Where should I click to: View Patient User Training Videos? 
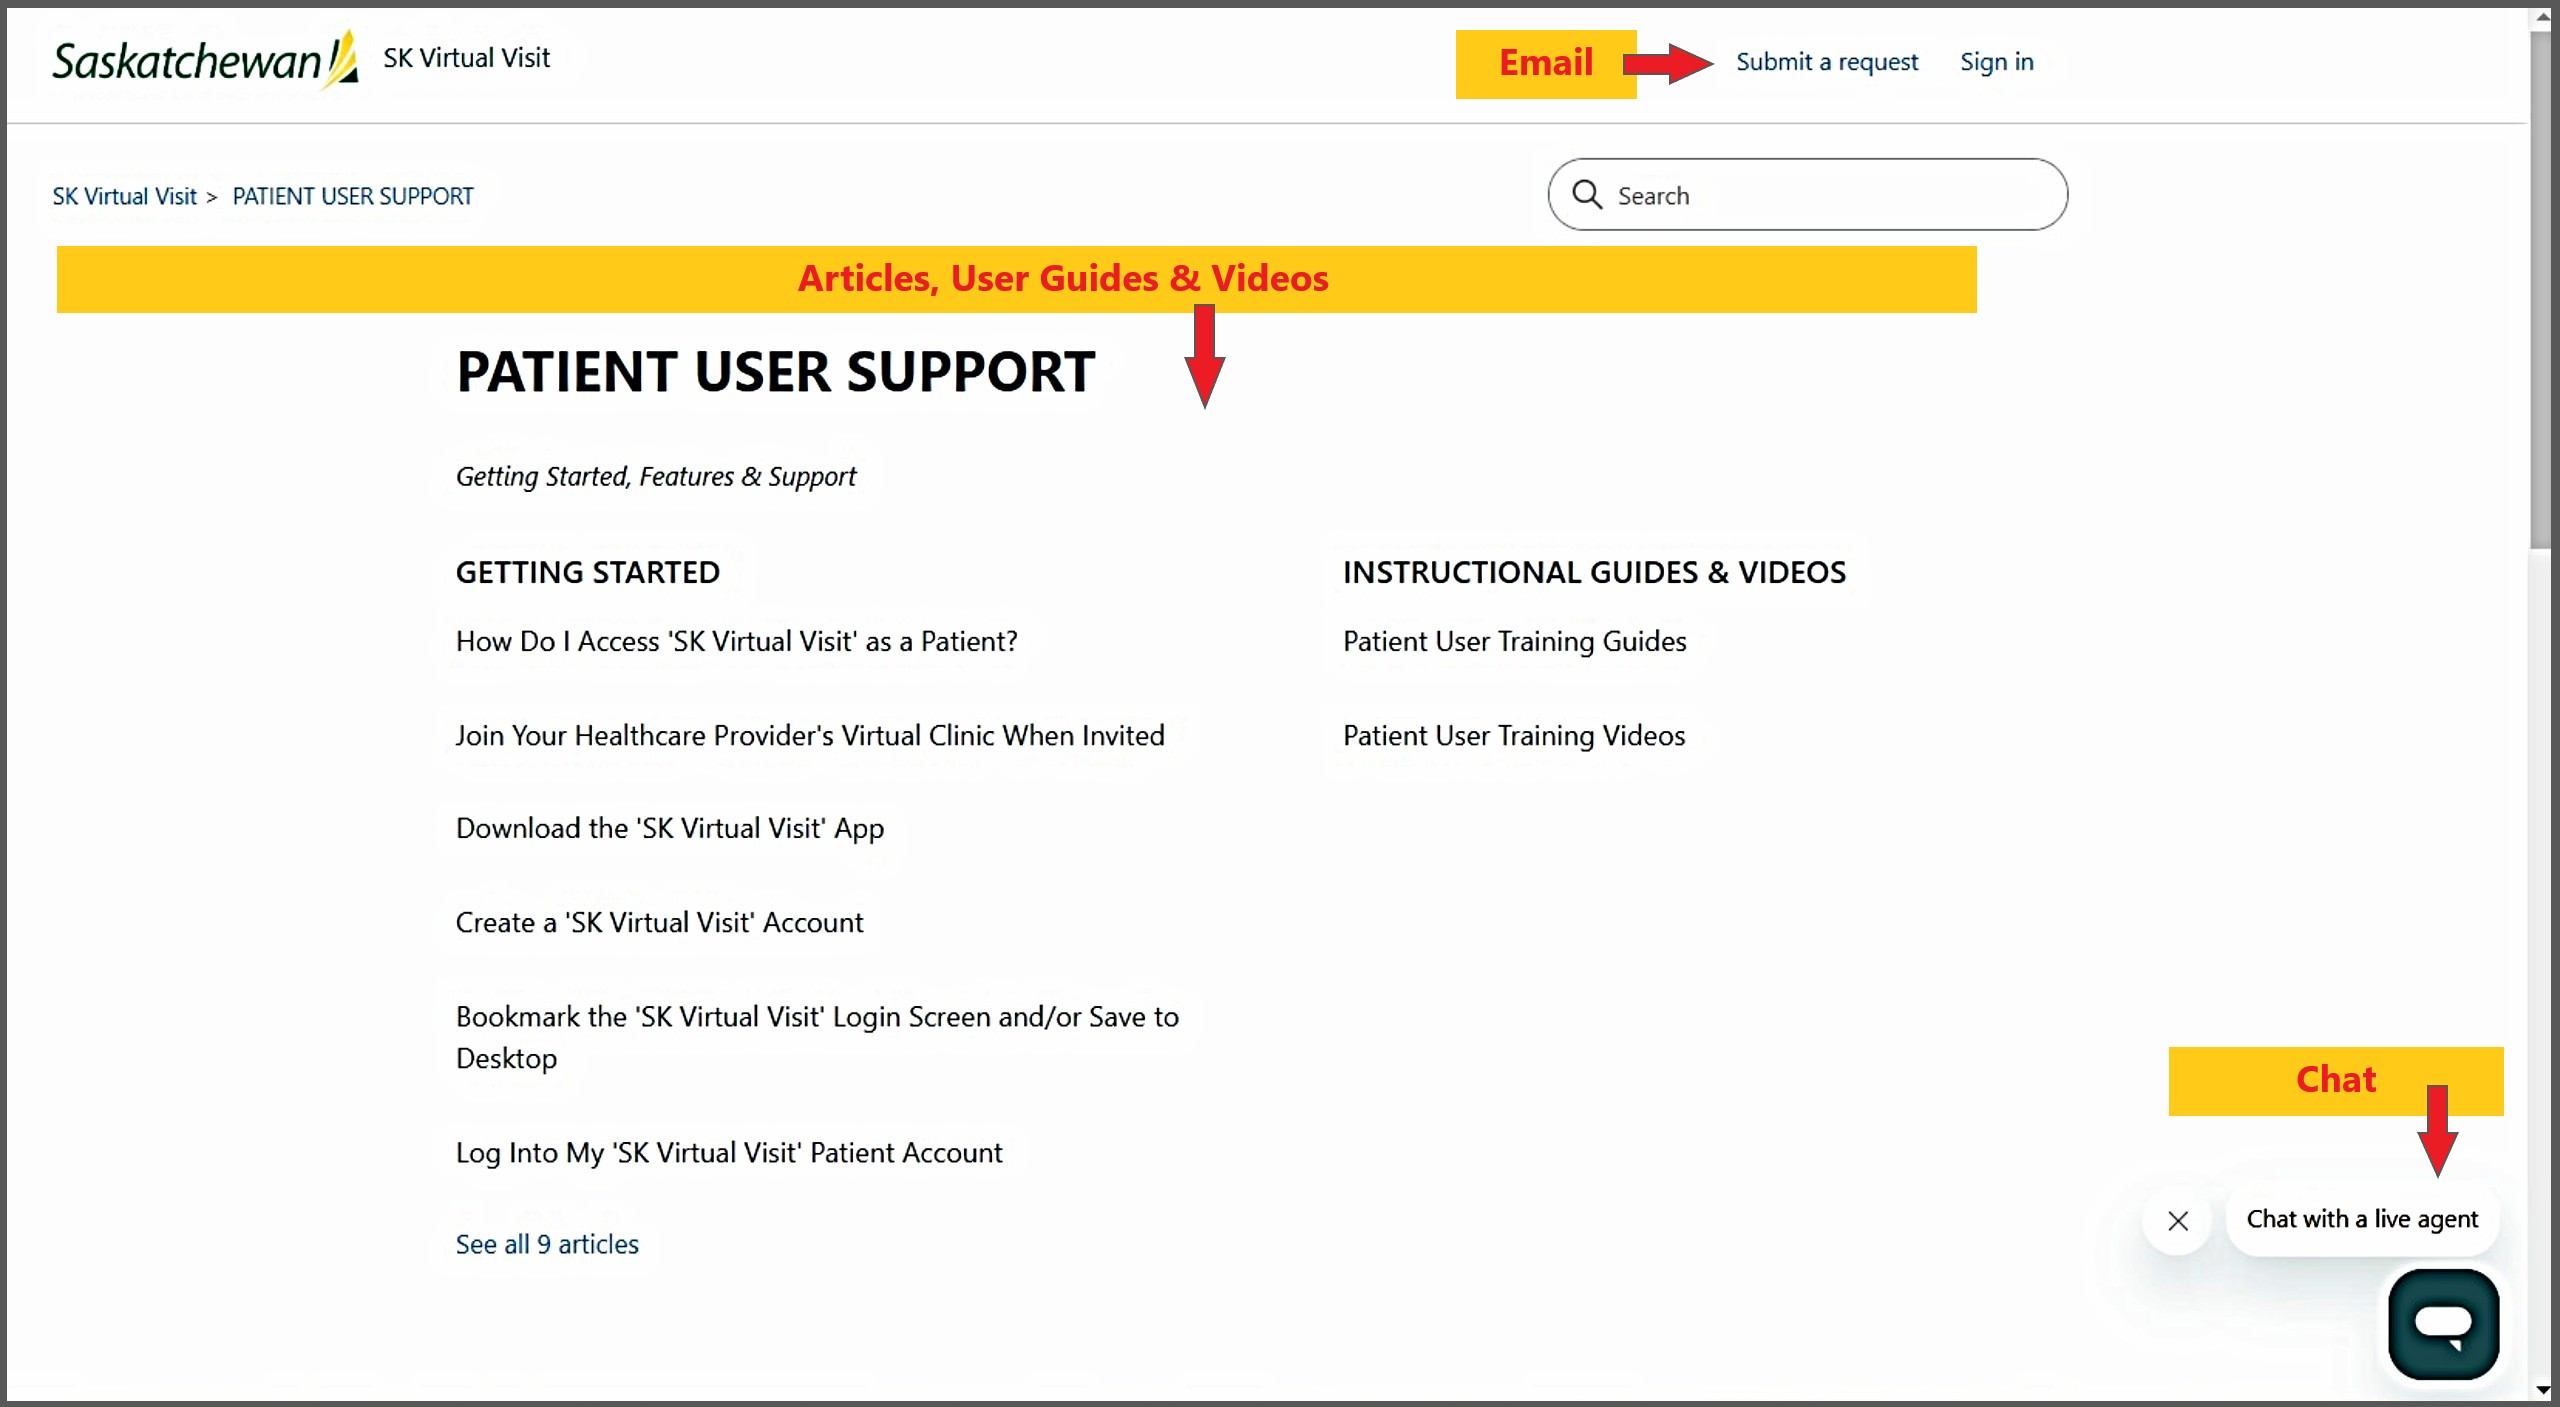pyautogui.click(x=1513, y=735)
